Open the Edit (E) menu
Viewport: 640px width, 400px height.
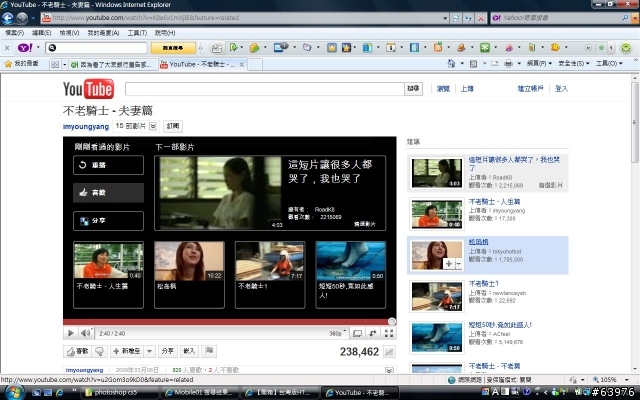41,33
